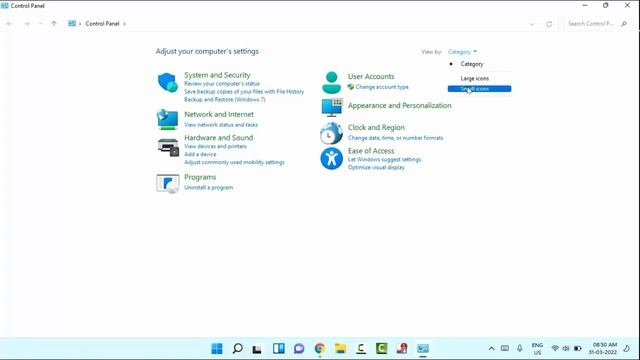Click Optimize visual display
Image resolution: width=640 pixels, height=360 pixels.
[x=376, y=167]
